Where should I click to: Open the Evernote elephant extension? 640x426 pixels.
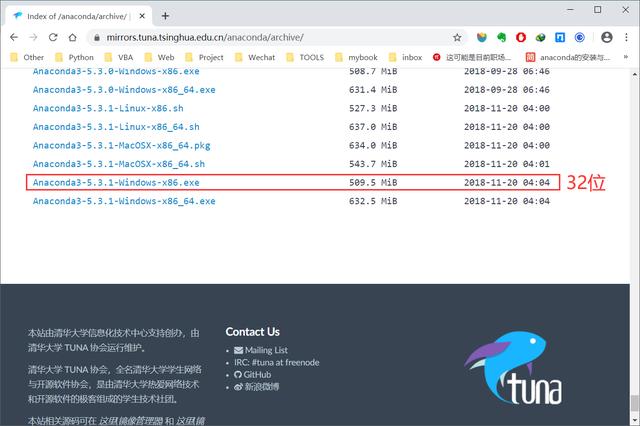pyautogui.click(x=501, y=38)
